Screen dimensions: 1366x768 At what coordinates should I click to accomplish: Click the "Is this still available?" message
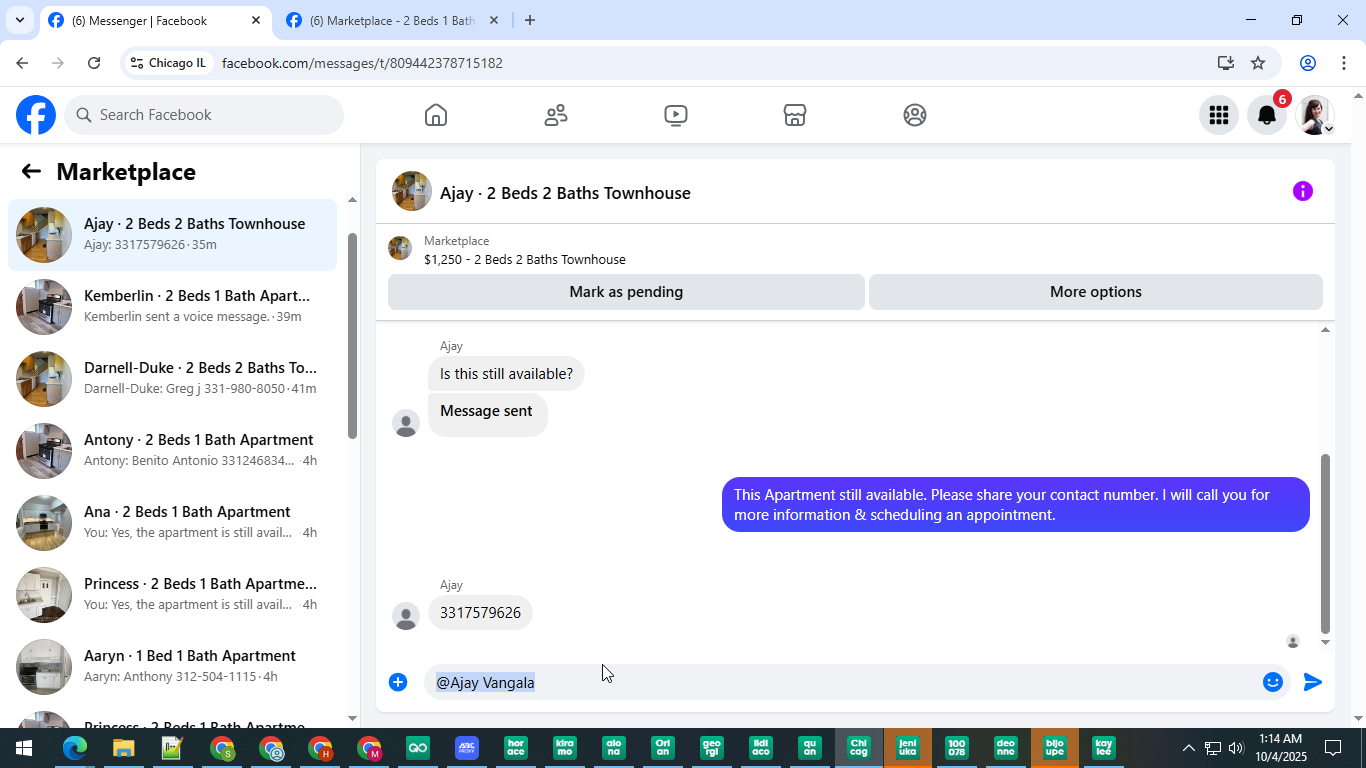point(506,374)
